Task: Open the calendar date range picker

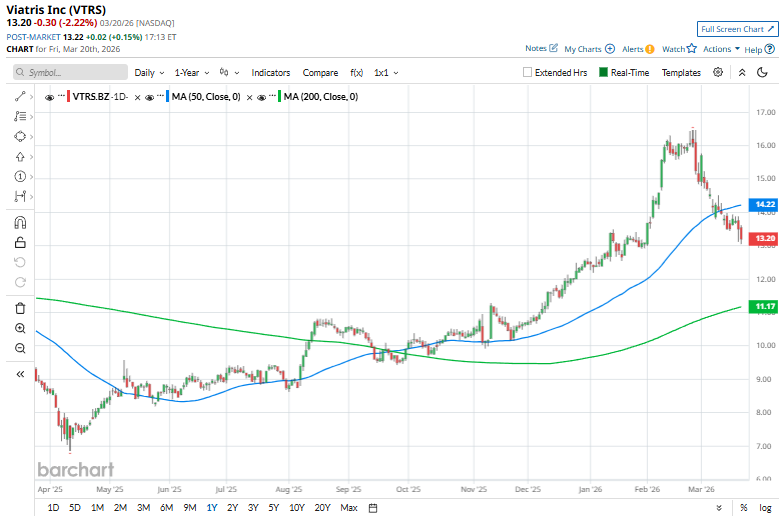Action: click(x=372, y=508)
